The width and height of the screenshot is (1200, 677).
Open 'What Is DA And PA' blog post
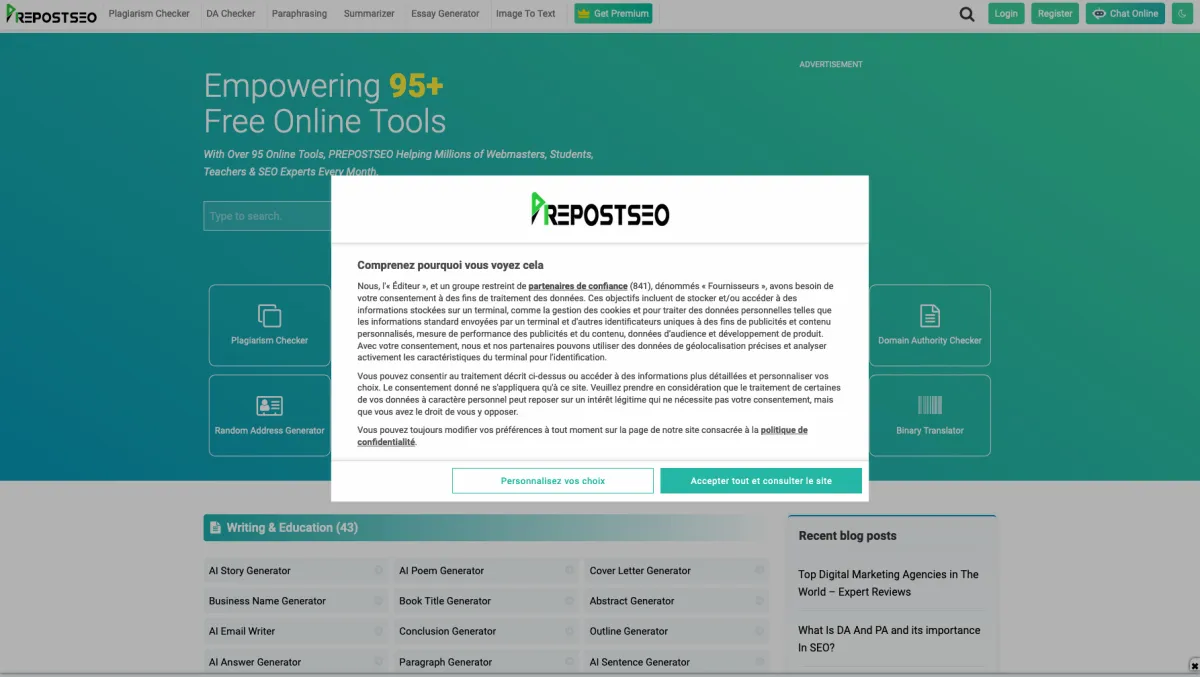coord(889,639)
